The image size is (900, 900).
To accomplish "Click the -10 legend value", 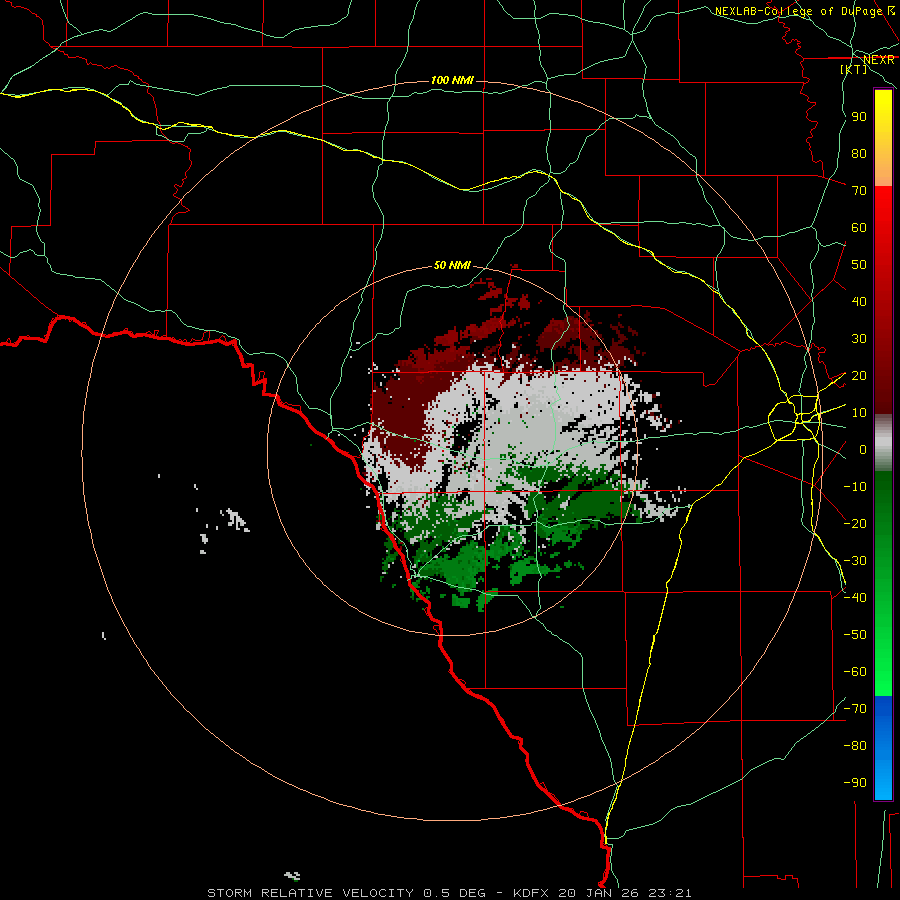I will pyautogui.click(x=855, y=487).
